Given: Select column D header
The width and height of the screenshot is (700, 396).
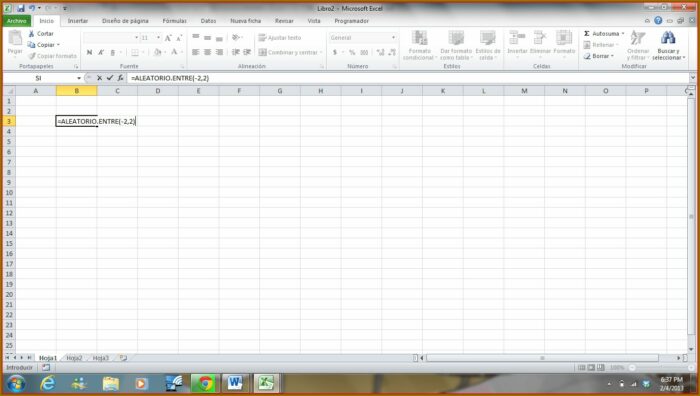Looking at the screenshot, I should tap(158, 91).
